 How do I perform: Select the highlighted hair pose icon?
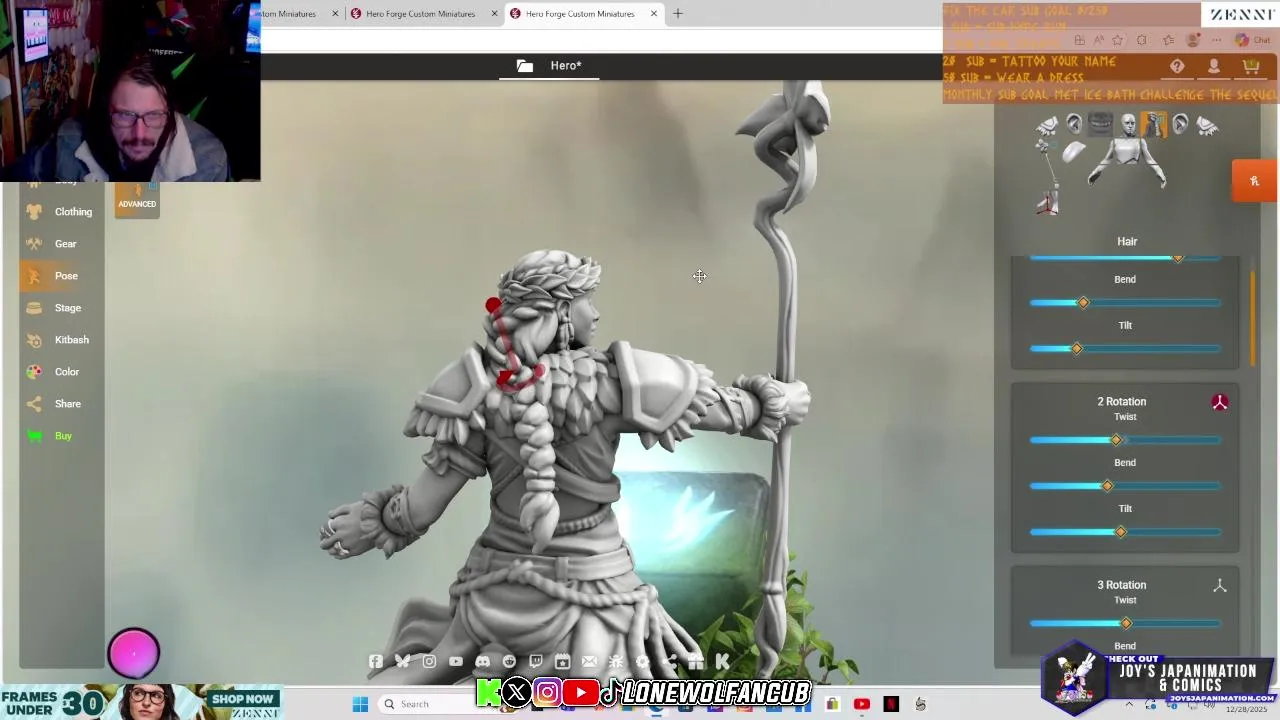tap(1154, 124)
